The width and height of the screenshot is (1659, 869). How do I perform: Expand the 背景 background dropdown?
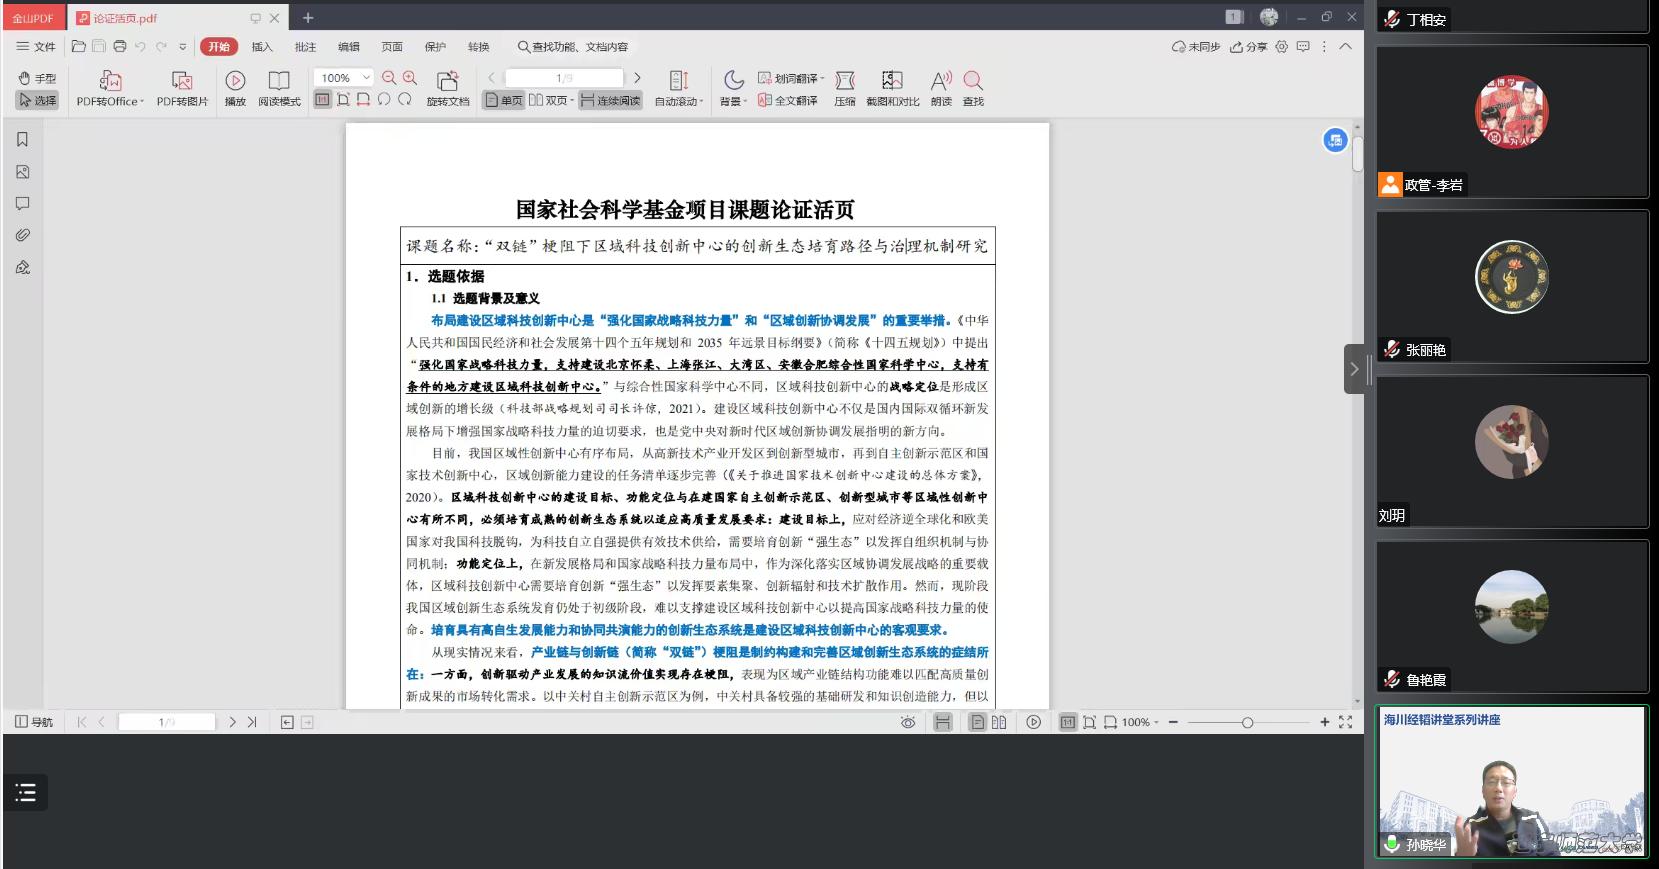click(x=733, y=101)
